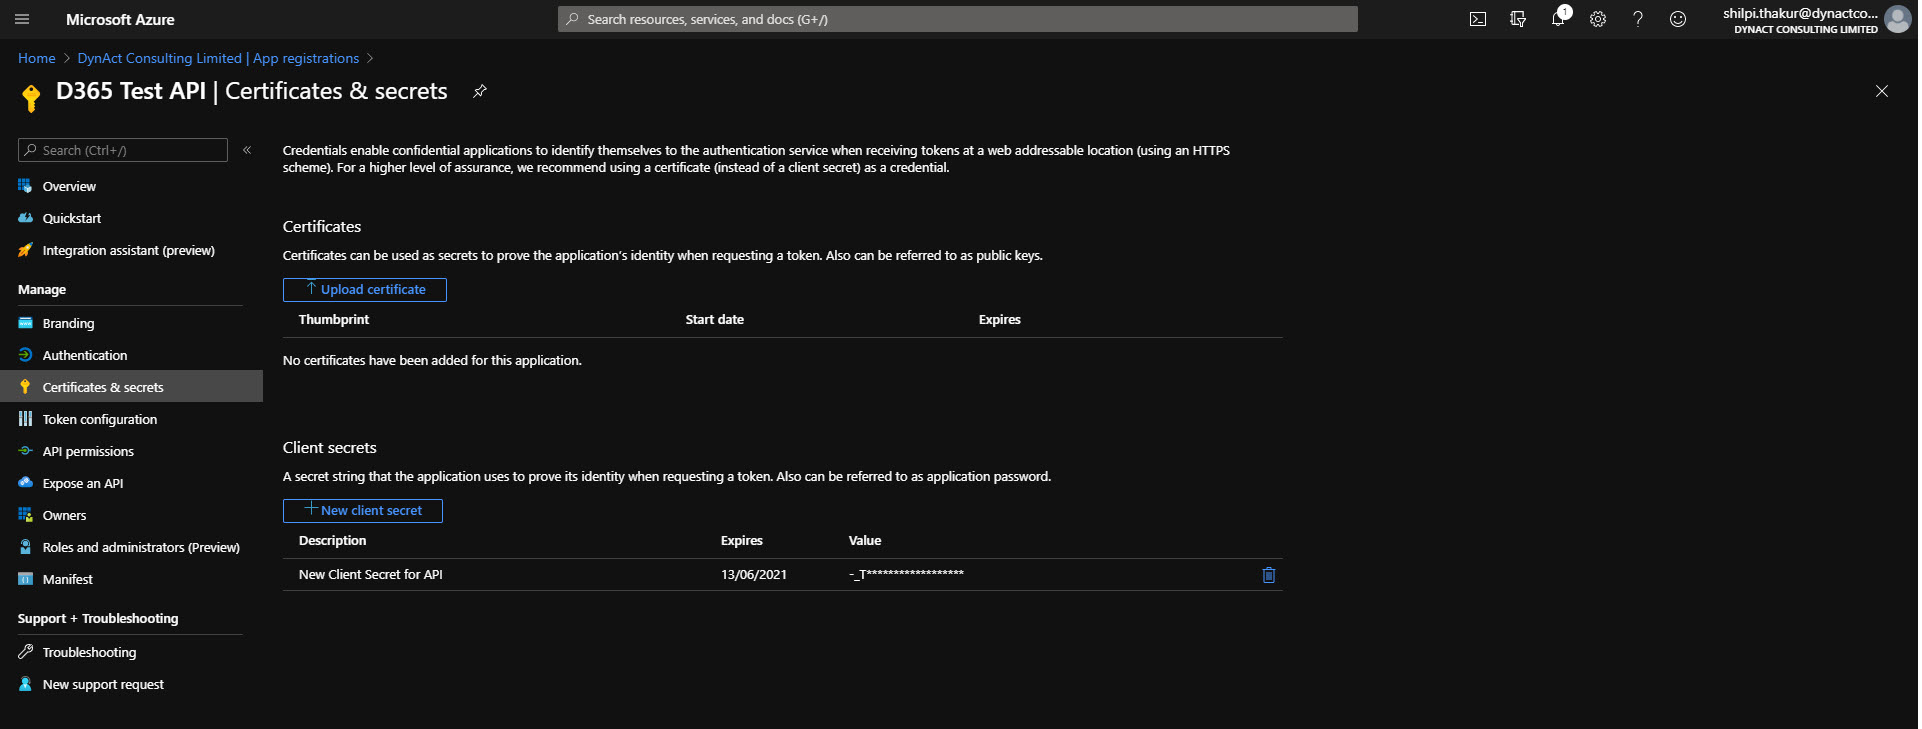Click the Troubleshooting wrench icon
Screen dimensions: 1922x729
[x=25, y=652]
